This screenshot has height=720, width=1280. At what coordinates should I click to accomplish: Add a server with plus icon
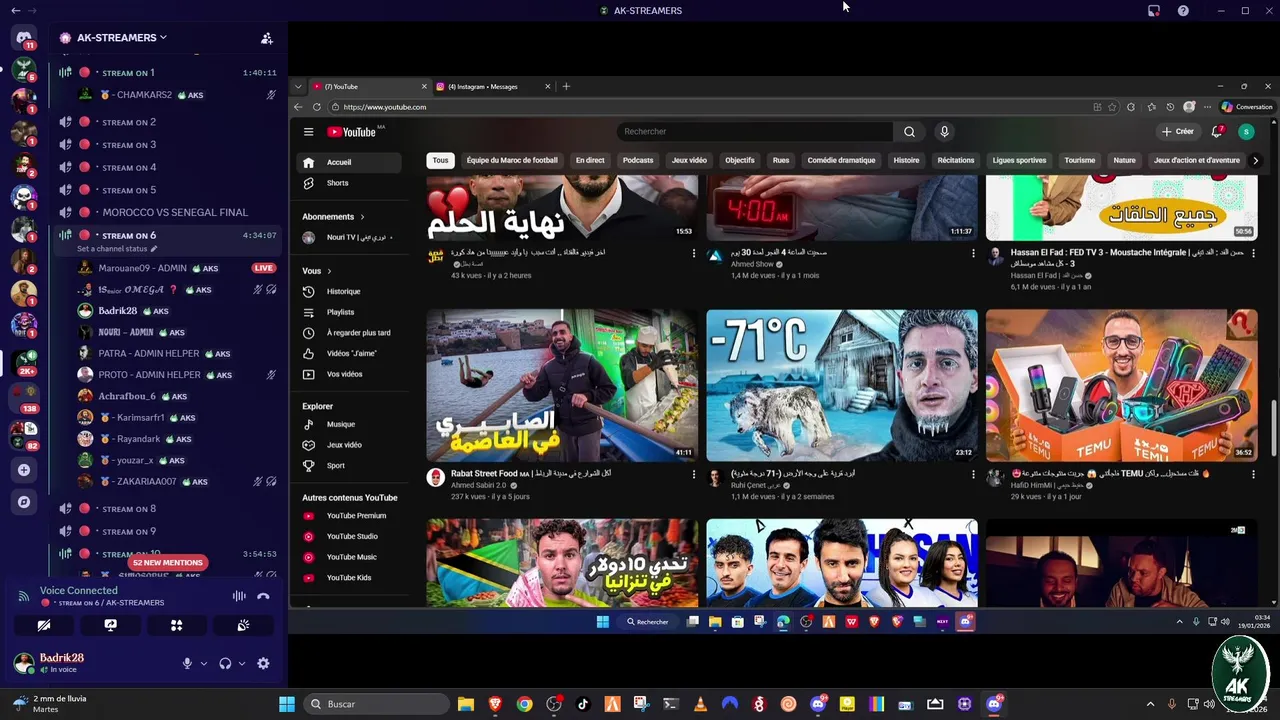click(24, 470)
